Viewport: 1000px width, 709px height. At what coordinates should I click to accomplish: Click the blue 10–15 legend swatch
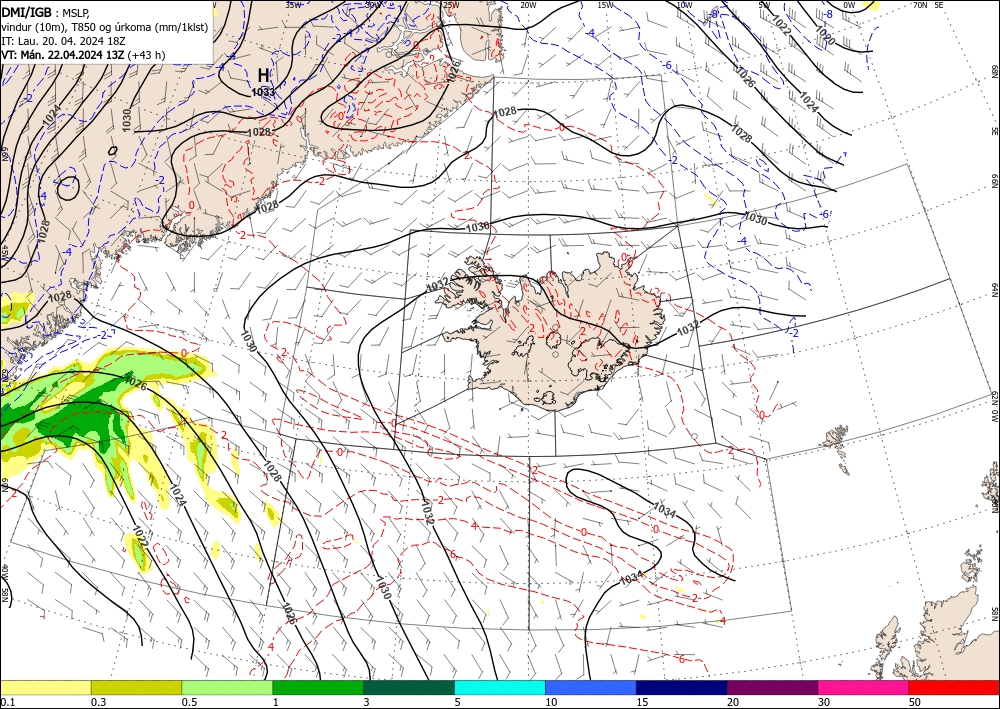(591, 687)
